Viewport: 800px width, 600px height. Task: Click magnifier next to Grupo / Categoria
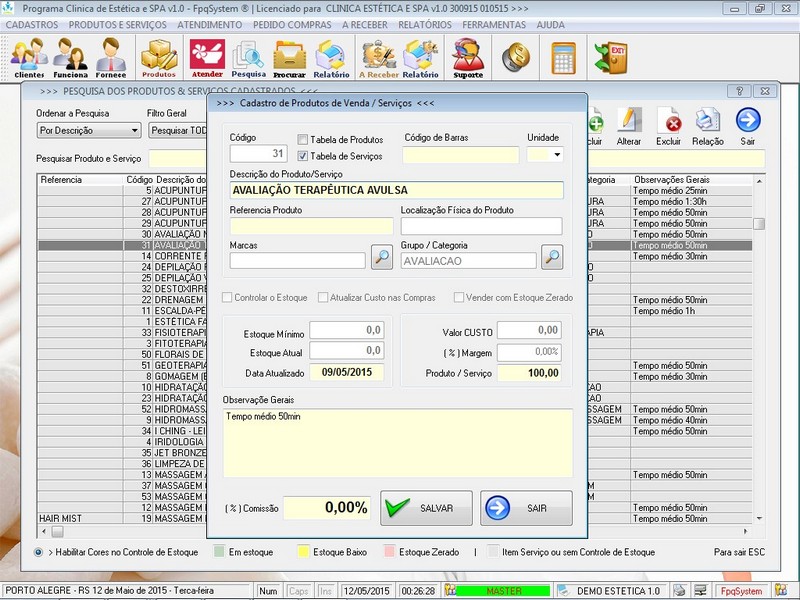point(552,258)
